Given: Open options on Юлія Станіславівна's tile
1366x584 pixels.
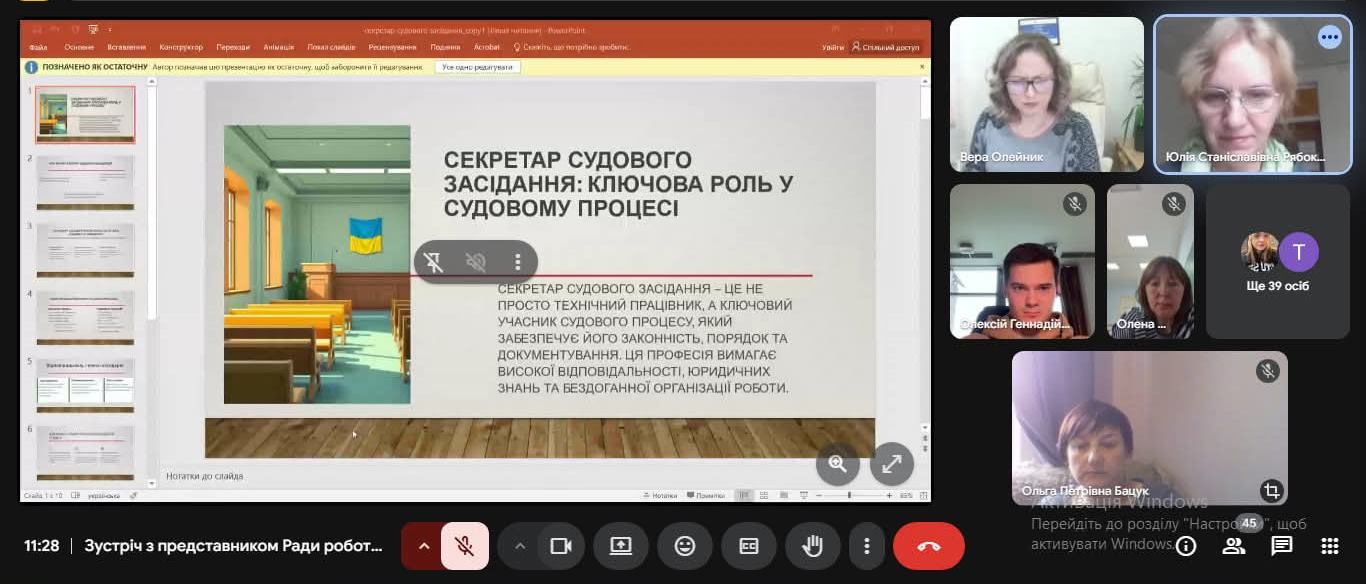Looking at the screenshot, I should coord(1329,38).
